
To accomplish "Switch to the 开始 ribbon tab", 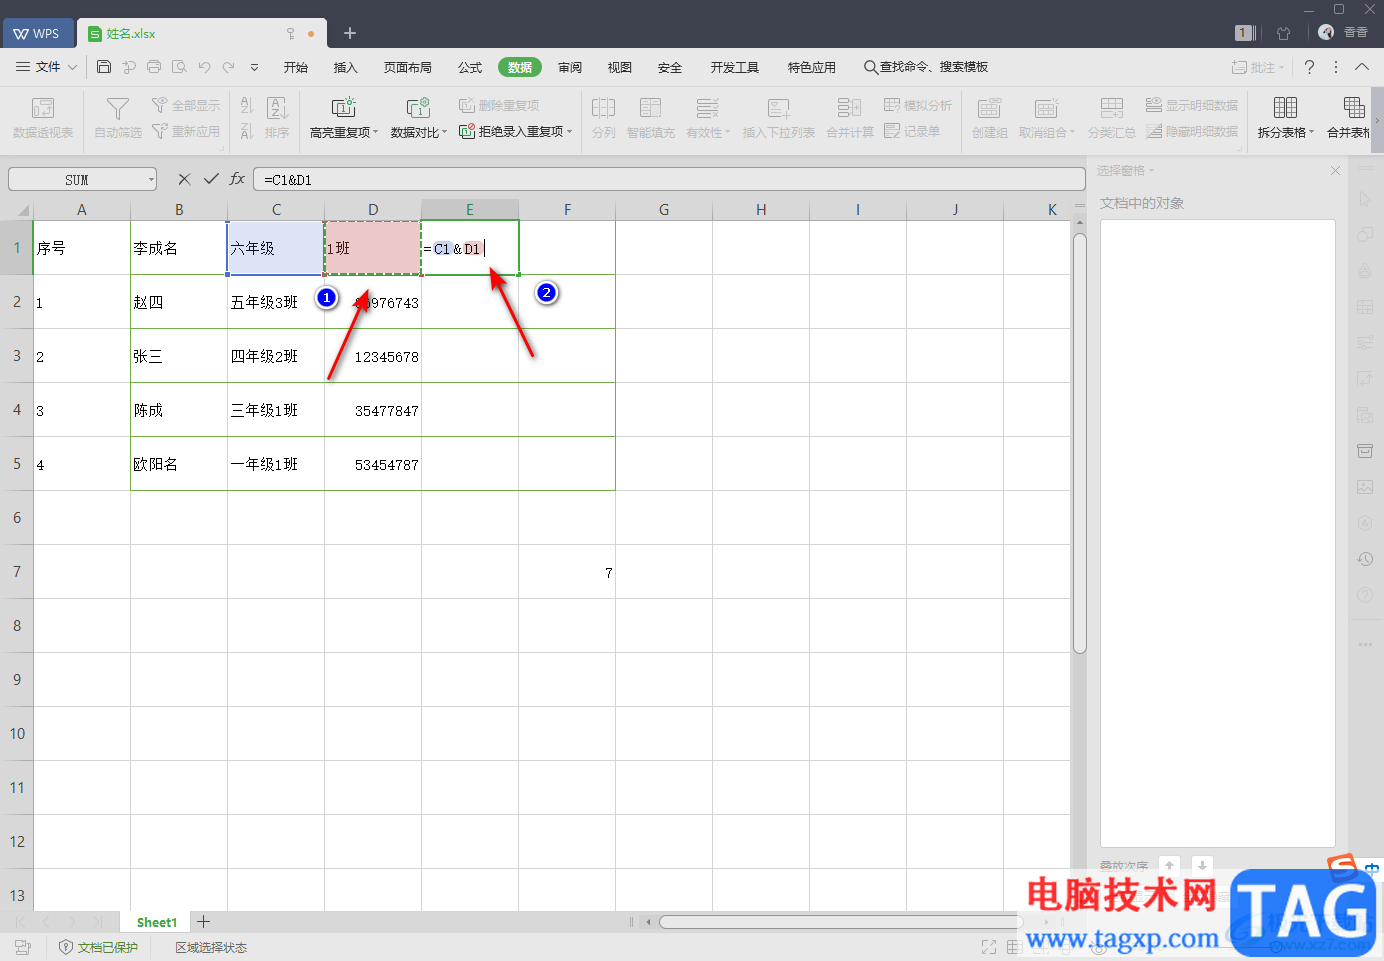I will point(296,67).
